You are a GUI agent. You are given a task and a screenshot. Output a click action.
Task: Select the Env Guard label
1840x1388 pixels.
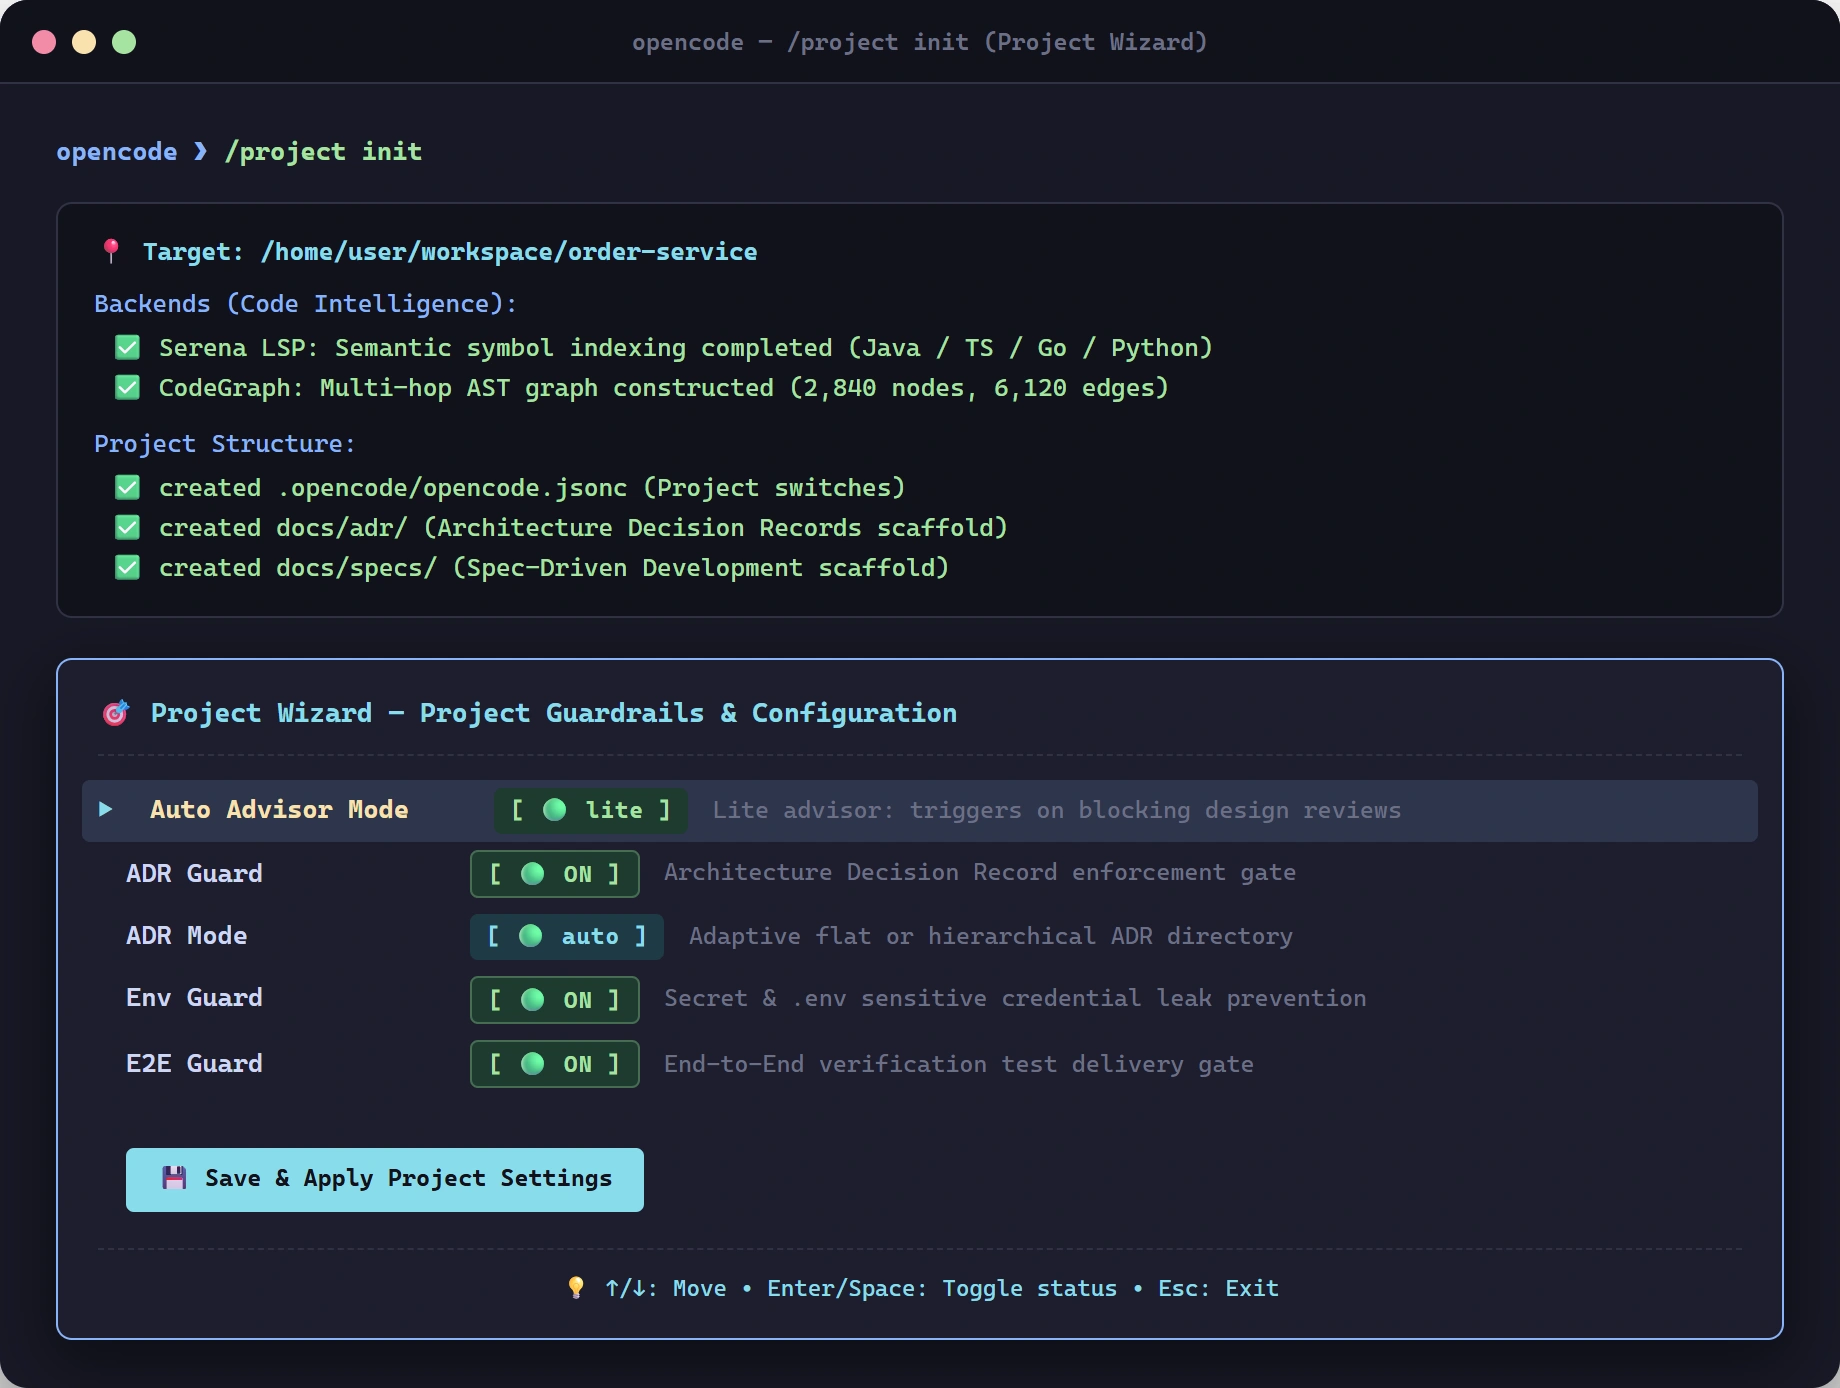pos(194,998)
